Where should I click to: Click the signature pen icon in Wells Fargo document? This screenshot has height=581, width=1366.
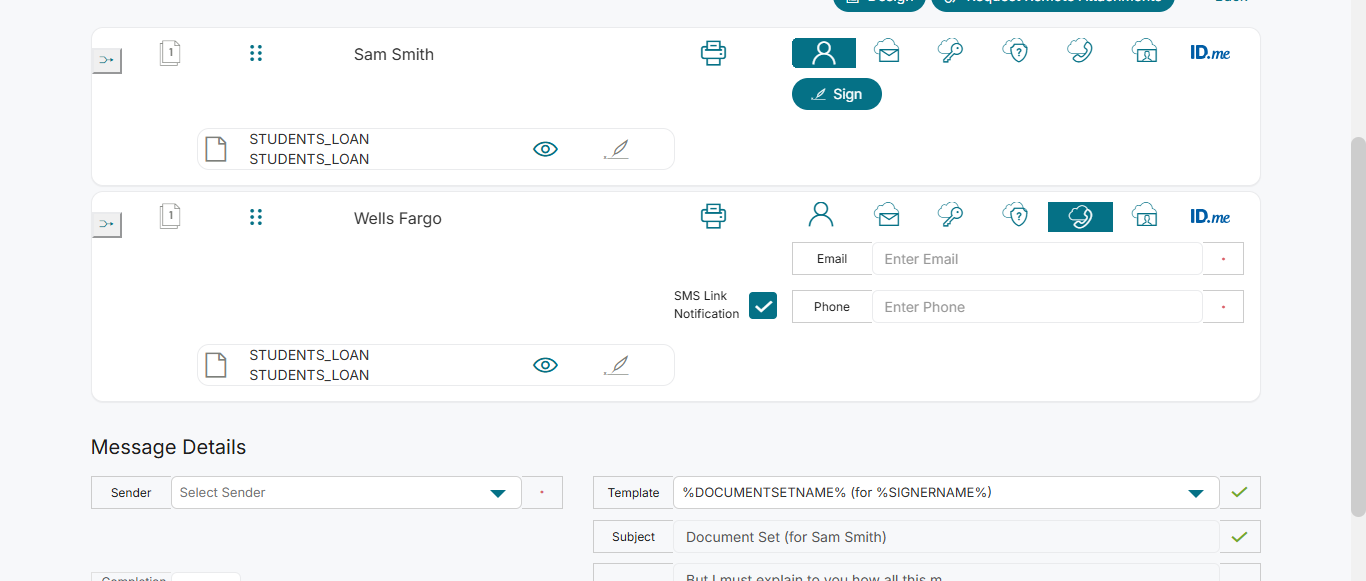click(617, 365)
